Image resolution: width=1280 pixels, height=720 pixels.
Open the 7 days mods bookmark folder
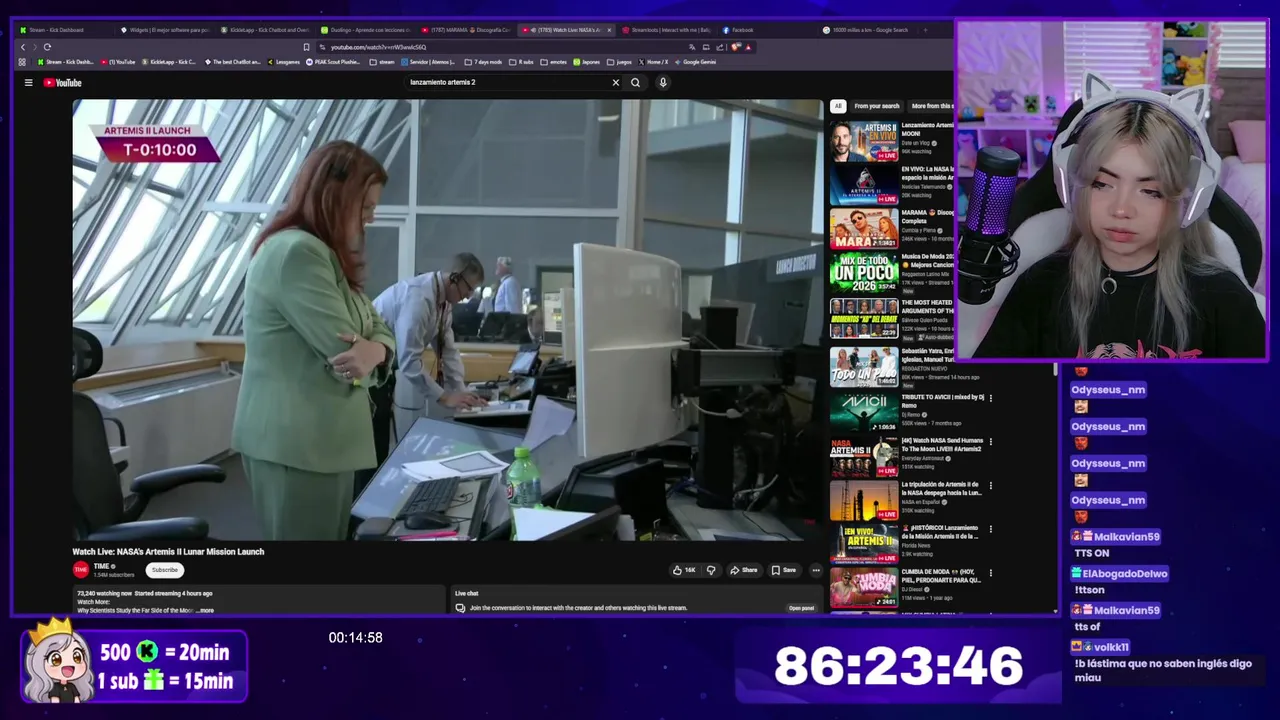pyautogui.click(x=484, y=62)
